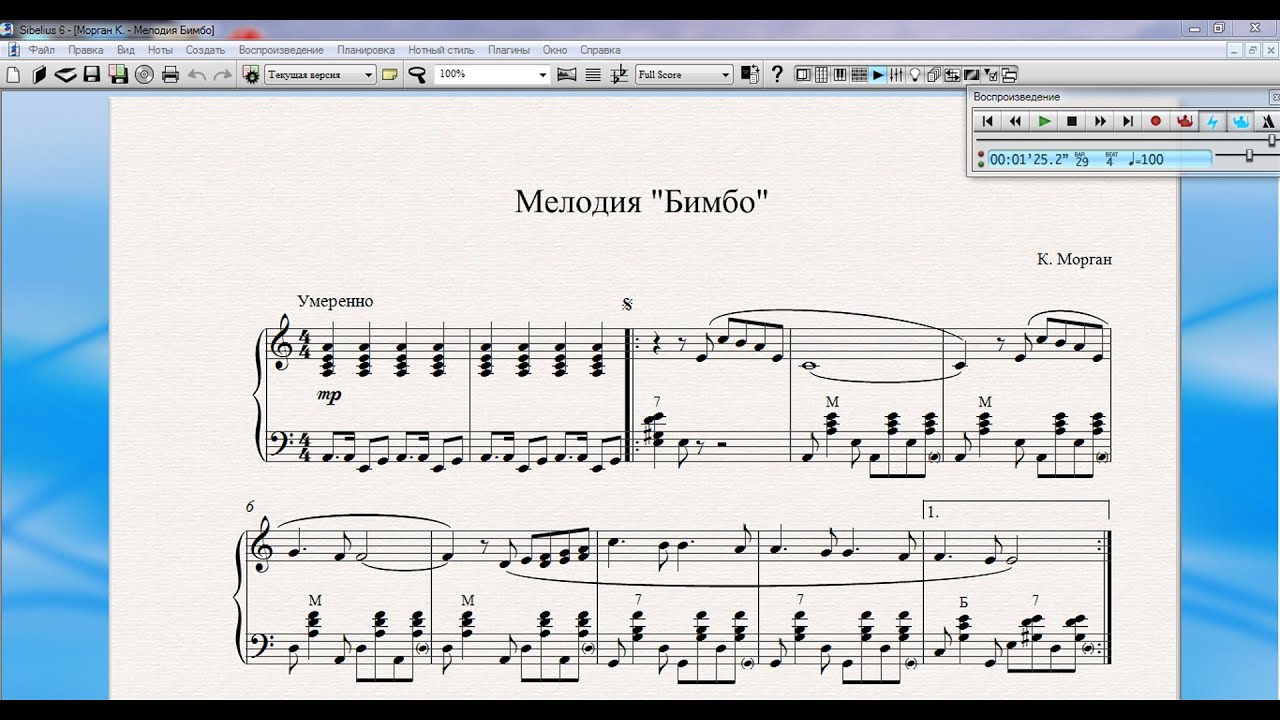
Task: Open the Плагины menu
Action: click(x=509, y=49)
